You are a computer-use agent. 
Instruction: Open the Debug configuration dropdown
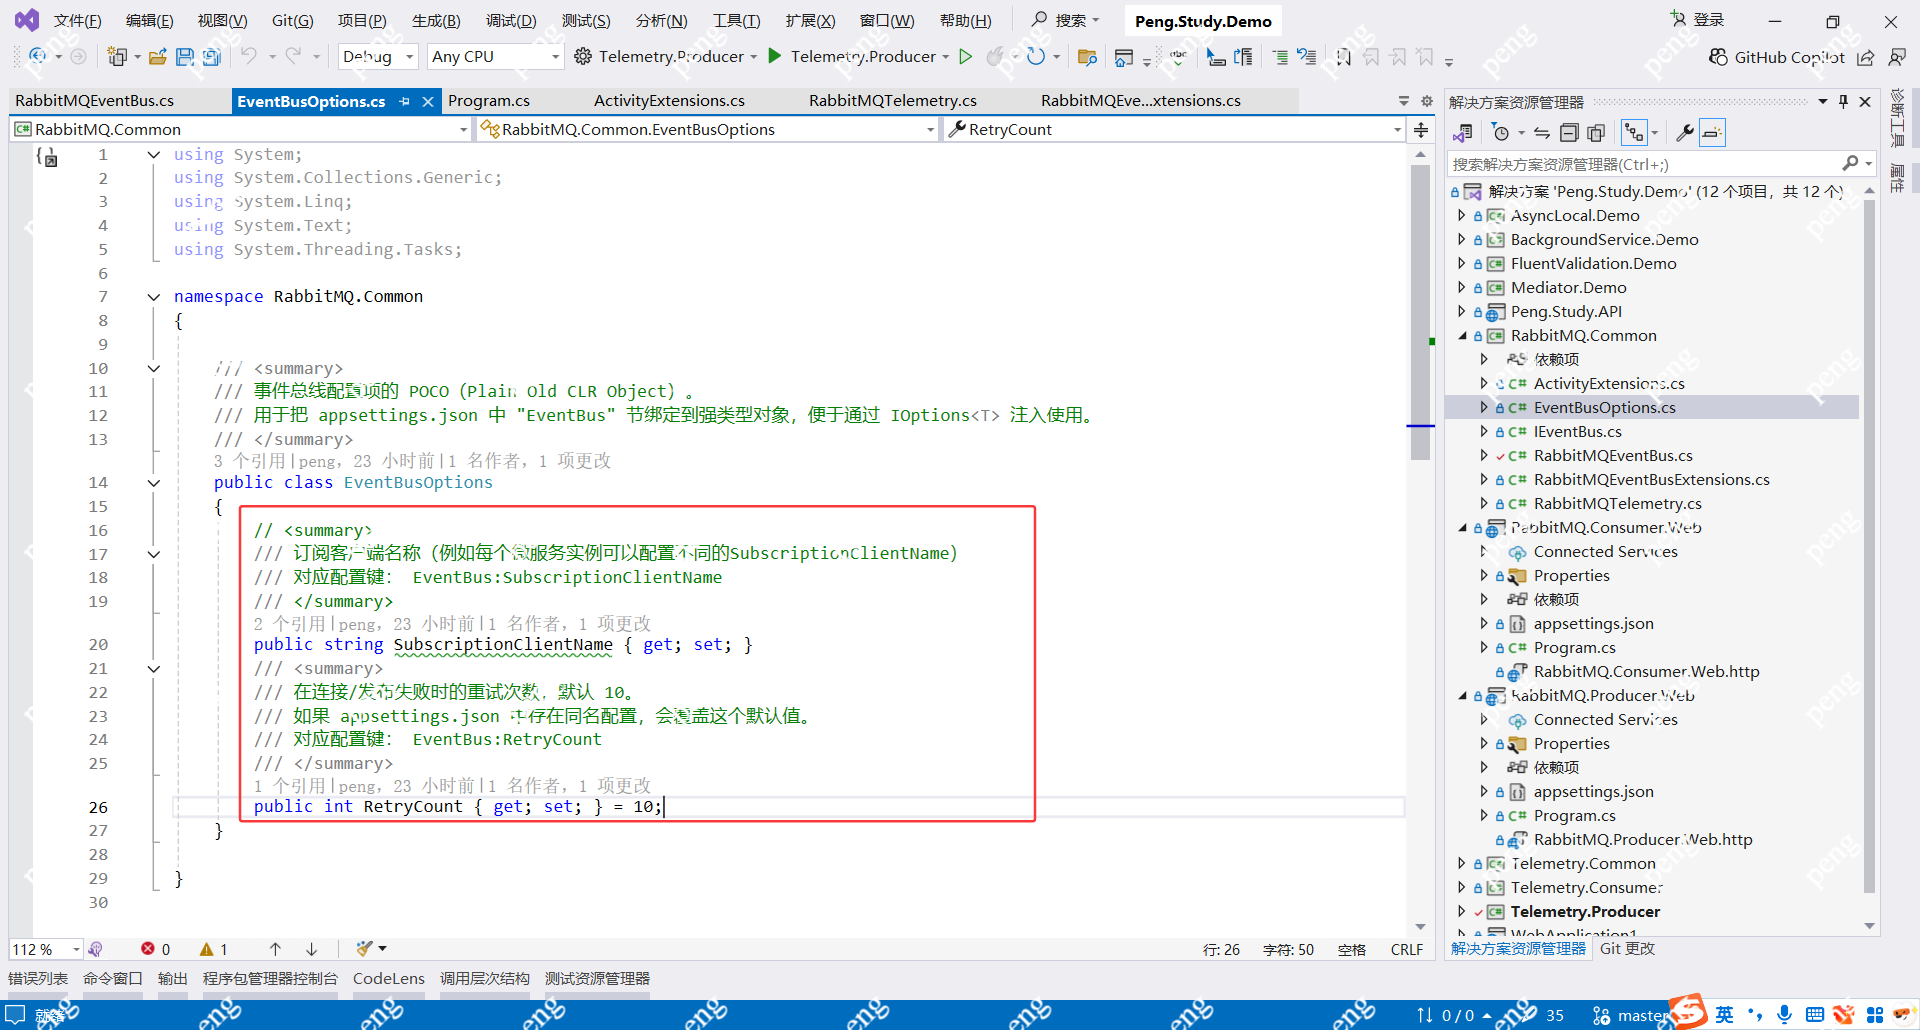378,57
